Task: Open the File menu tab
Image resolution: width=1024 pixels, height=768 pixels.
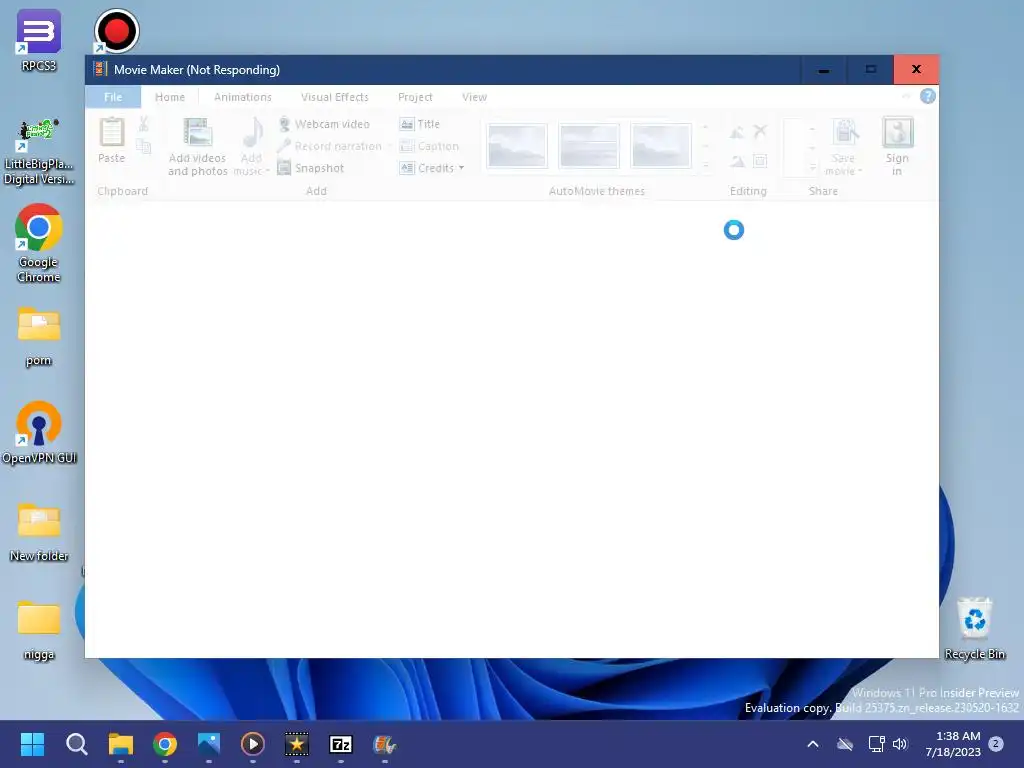Action: click(113, 97)
